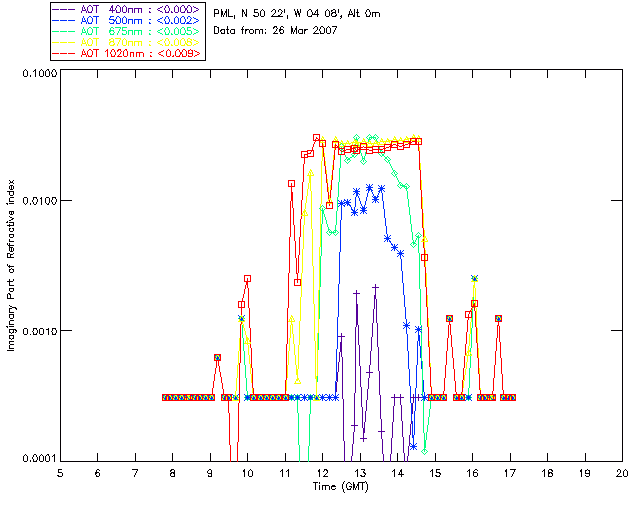Click the 'Data from: 26 Mar 2007' text
640x512 pixels.
tap(275, 30)
